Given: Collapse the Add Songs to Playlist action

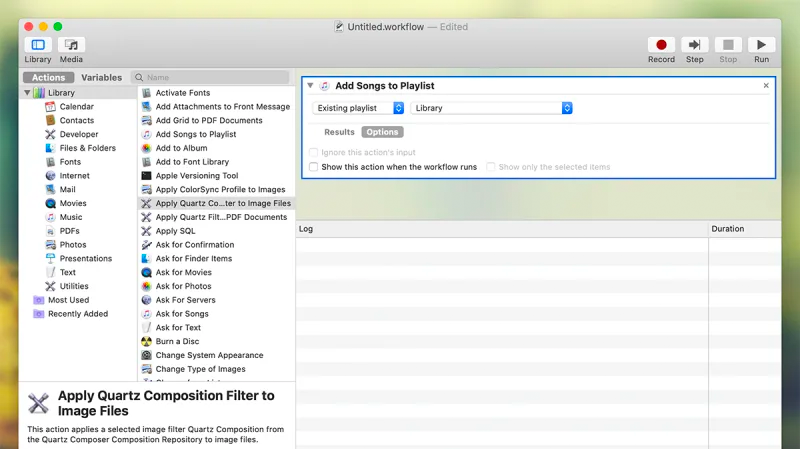Looking at the screenshot, I should (x=310, y=86).
